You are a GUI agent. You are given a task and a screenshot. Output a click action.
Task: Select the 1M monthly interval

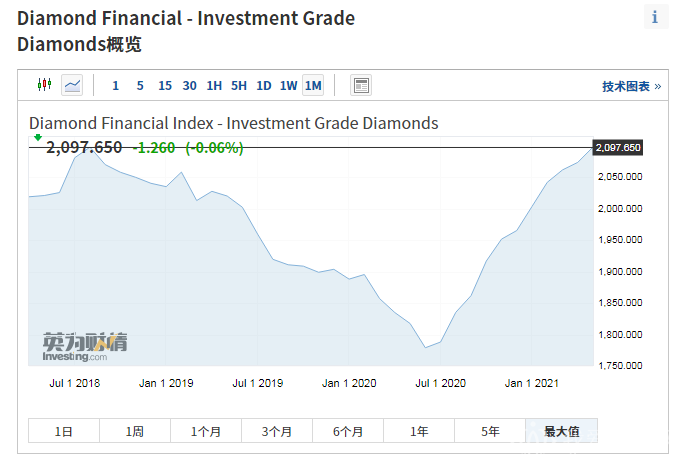tap(313, 86)
